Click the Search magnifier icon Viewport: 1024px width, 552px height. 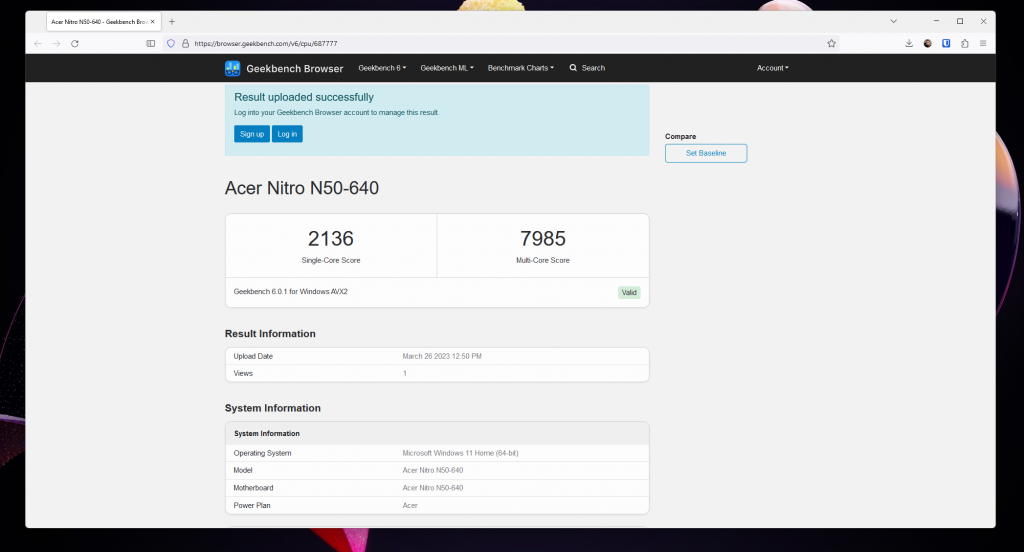point(573,68)
